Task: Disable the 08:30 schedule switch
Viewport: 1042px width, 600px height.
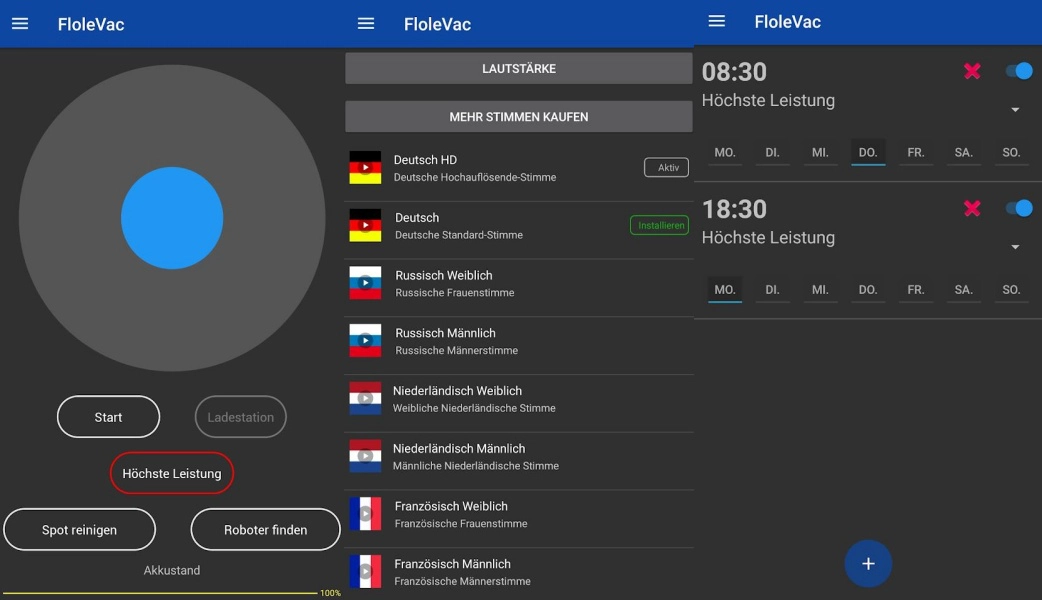Action: coord(1019,71)
